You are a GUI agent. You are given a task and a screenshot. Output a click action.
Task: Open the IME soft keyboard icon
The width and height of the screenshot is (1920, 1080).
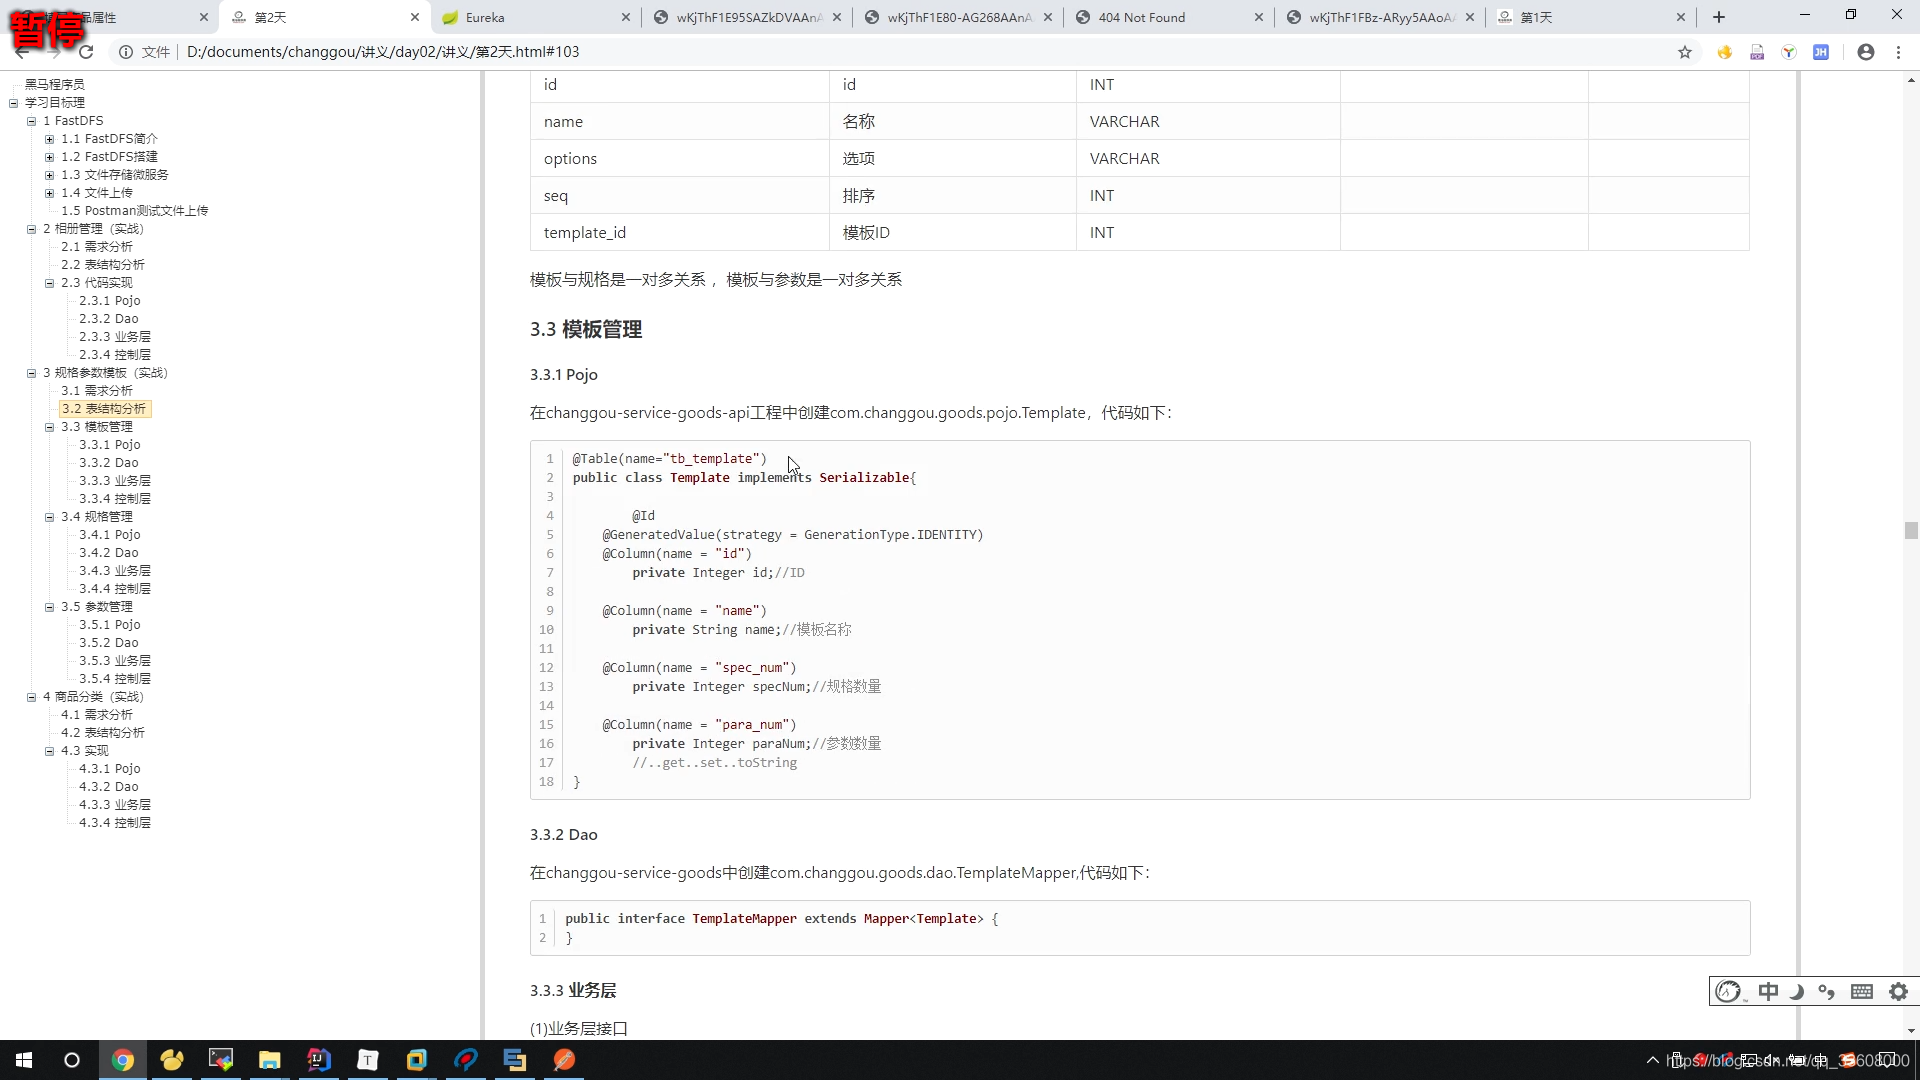[x=1862, y=991]
